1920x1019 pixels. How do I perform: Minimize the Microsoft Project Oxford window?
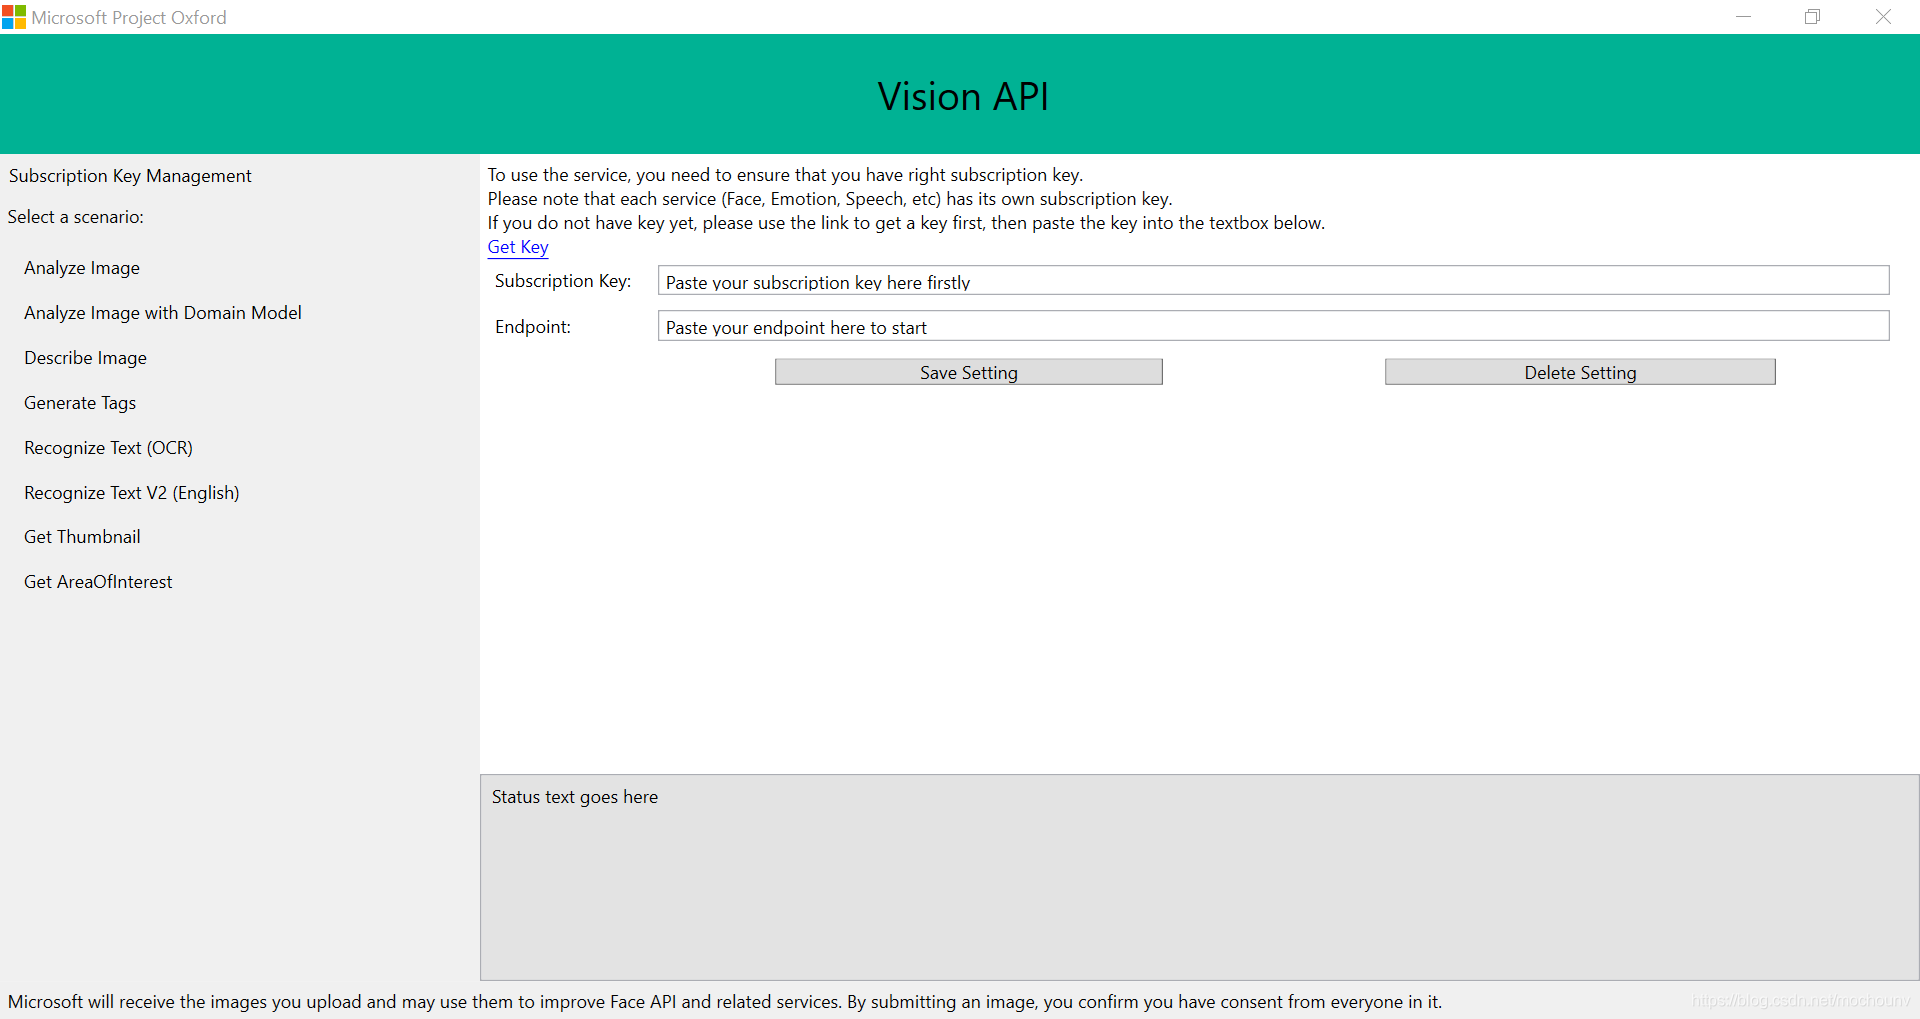[1743, 17]
